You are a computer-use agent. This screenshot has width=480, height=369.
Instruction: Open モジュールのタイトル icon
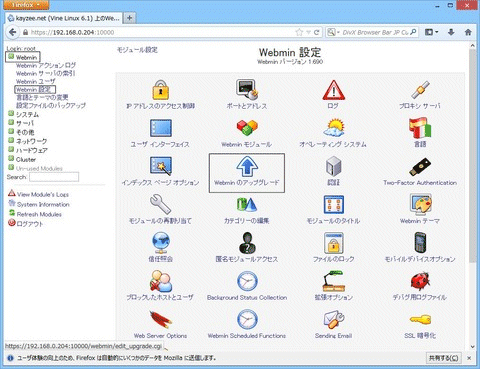pyautogui.click(x=334, y=204)
